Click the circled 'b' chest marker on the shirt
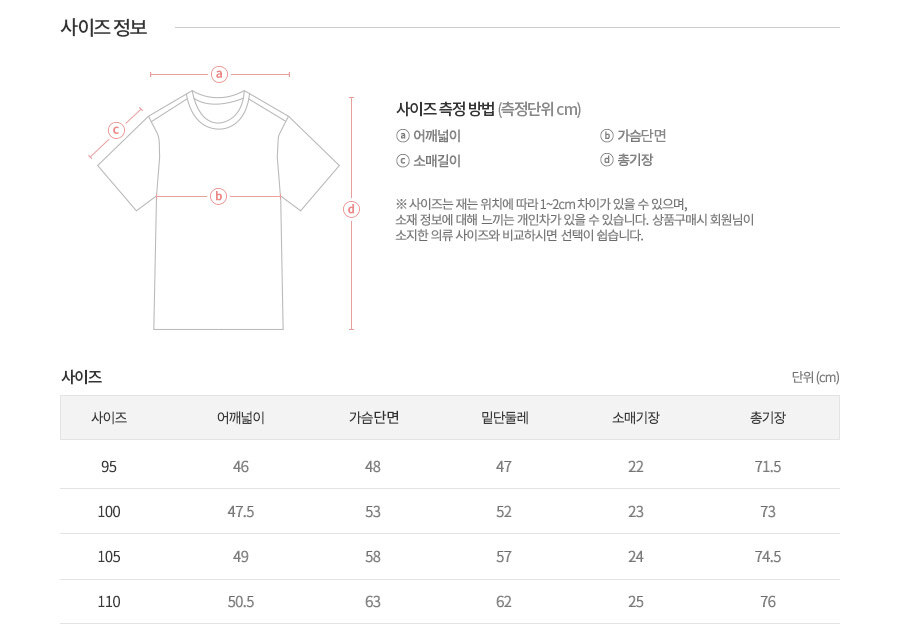Viewport: 900px width, 637px height. click(x=218, y=196)
